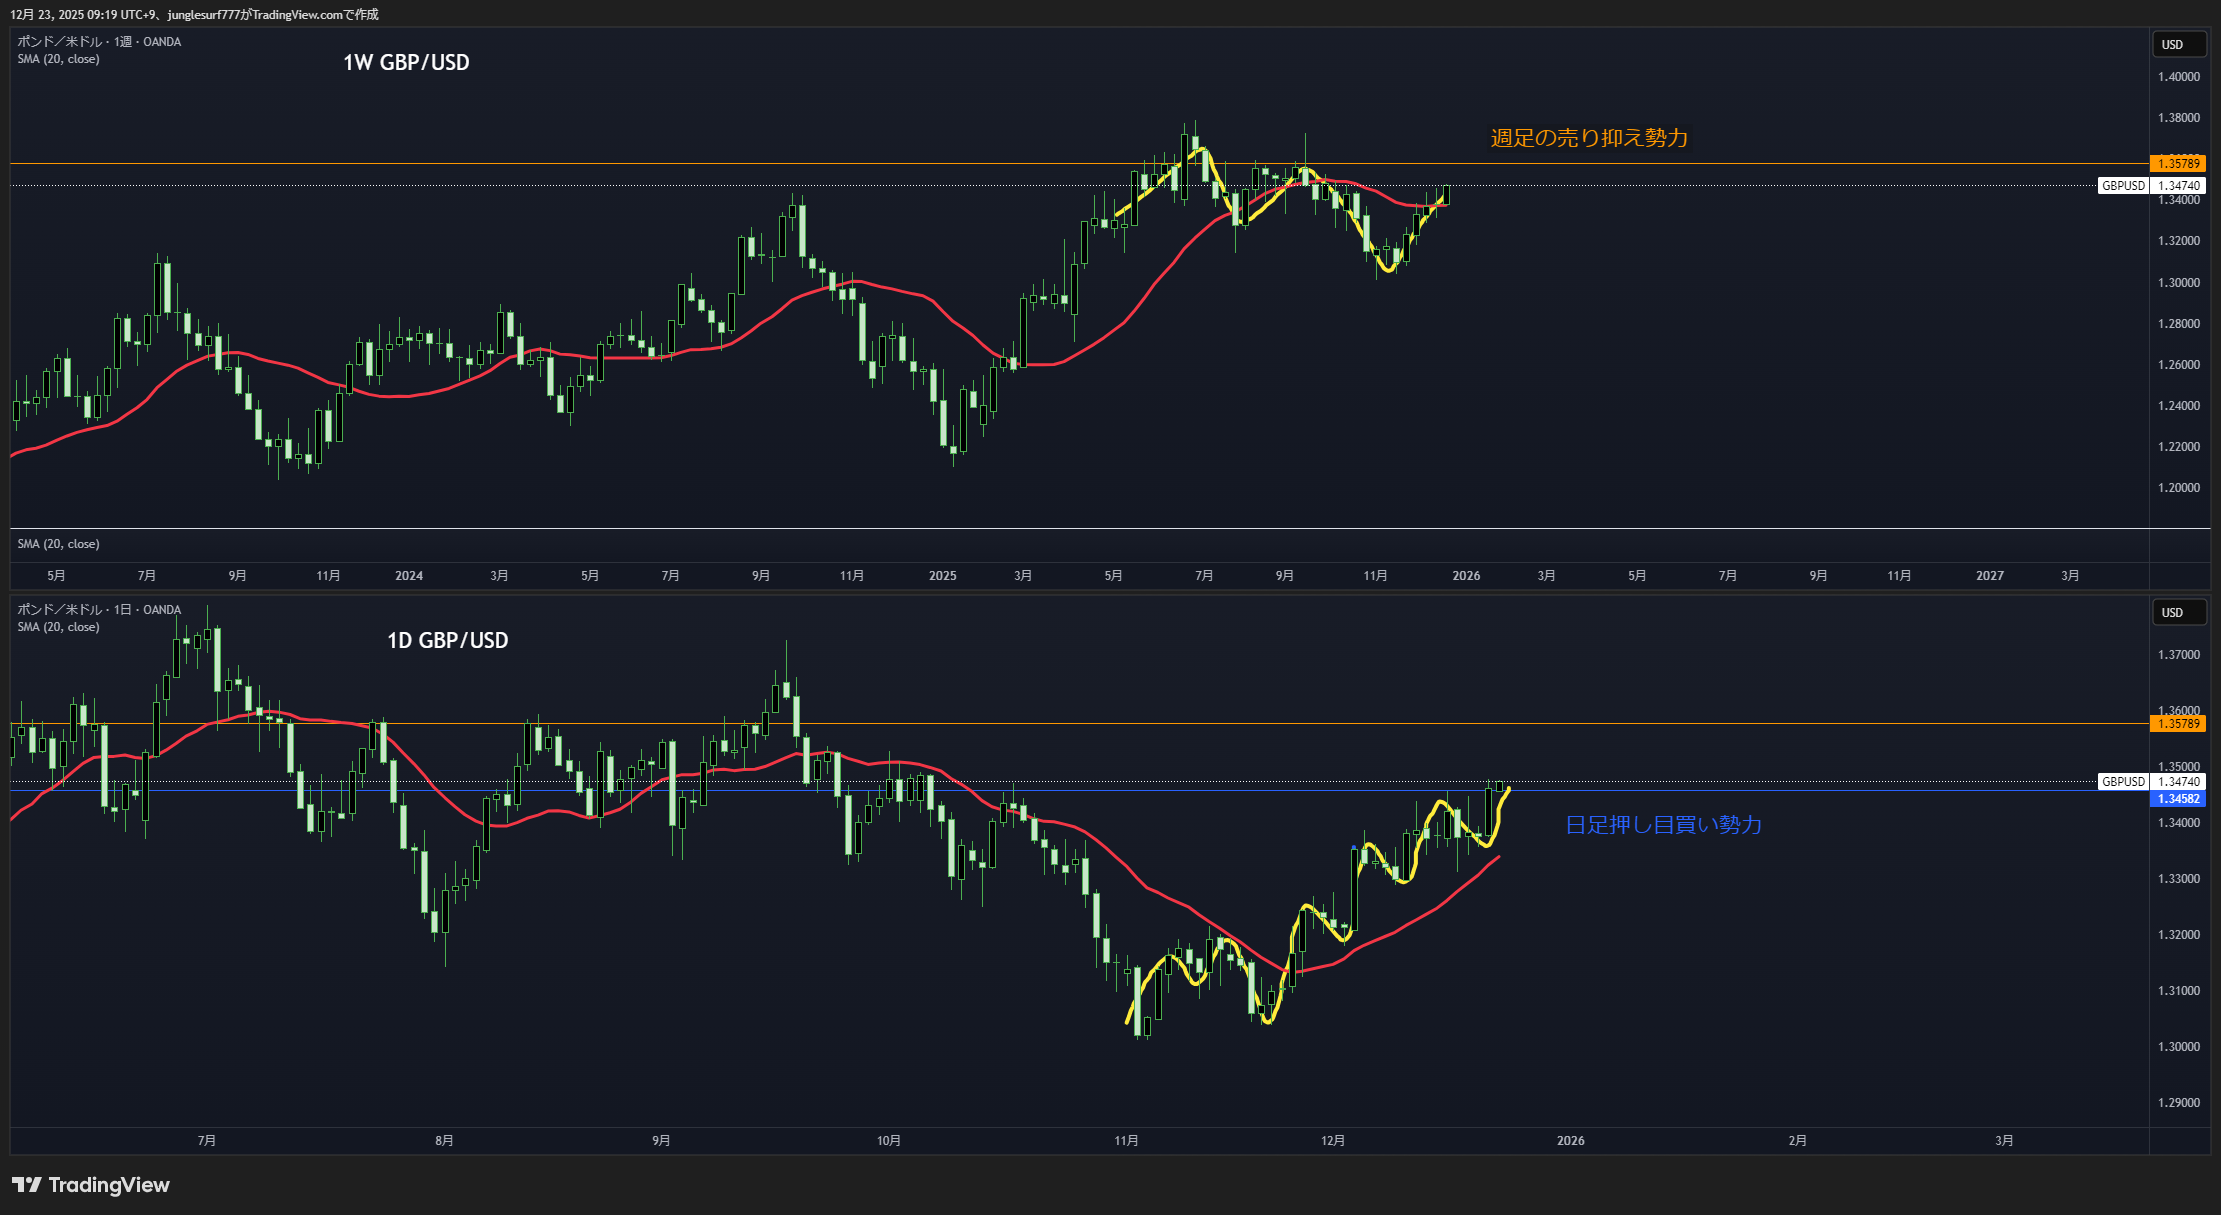
Task: Click orange 1.35789 label on daily axis
Action: click(2177, 723)
